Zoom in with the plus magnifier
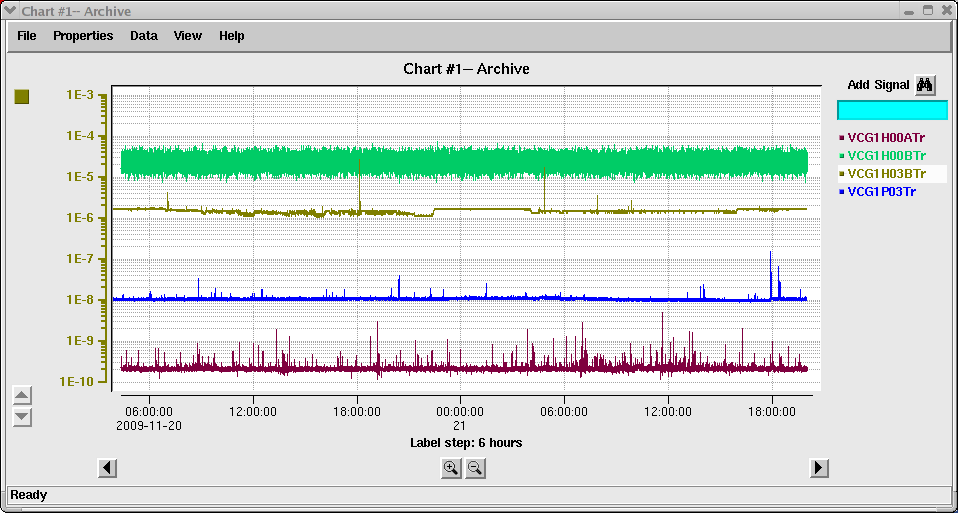The height and width of the screenshot is (513, 958). pyautogui.click(x=452, y=468)
